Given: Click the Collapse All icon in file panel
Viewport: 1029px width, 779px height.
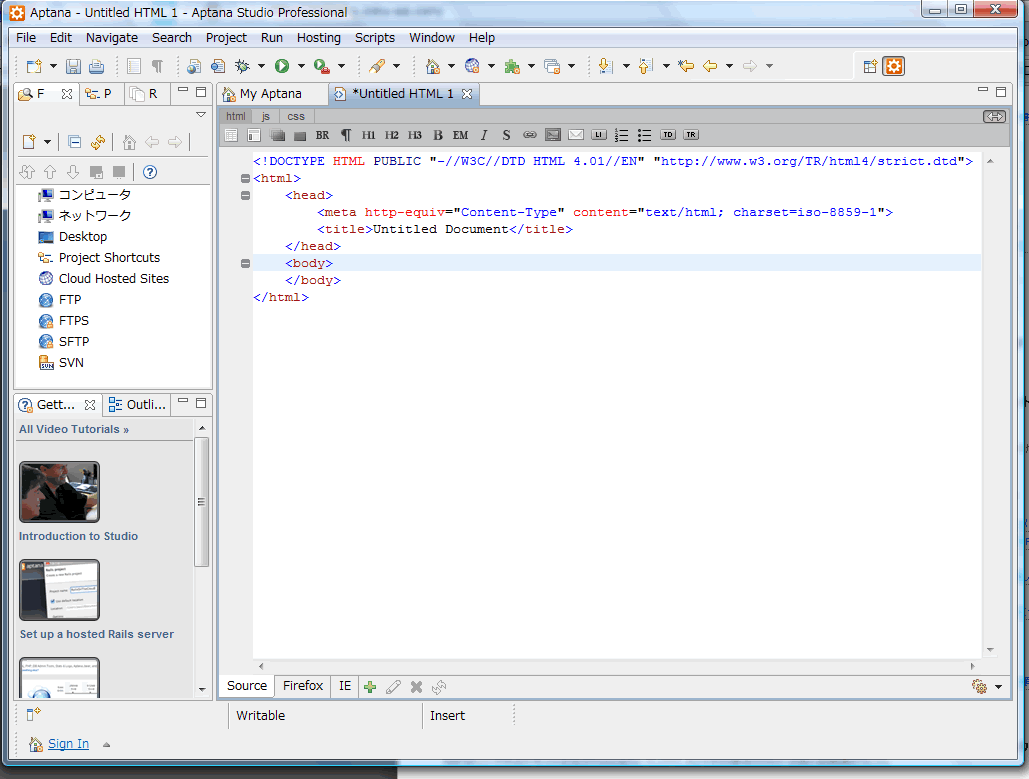Looking at the screenshot, I should pyautogui.click(x=75, y=142).
